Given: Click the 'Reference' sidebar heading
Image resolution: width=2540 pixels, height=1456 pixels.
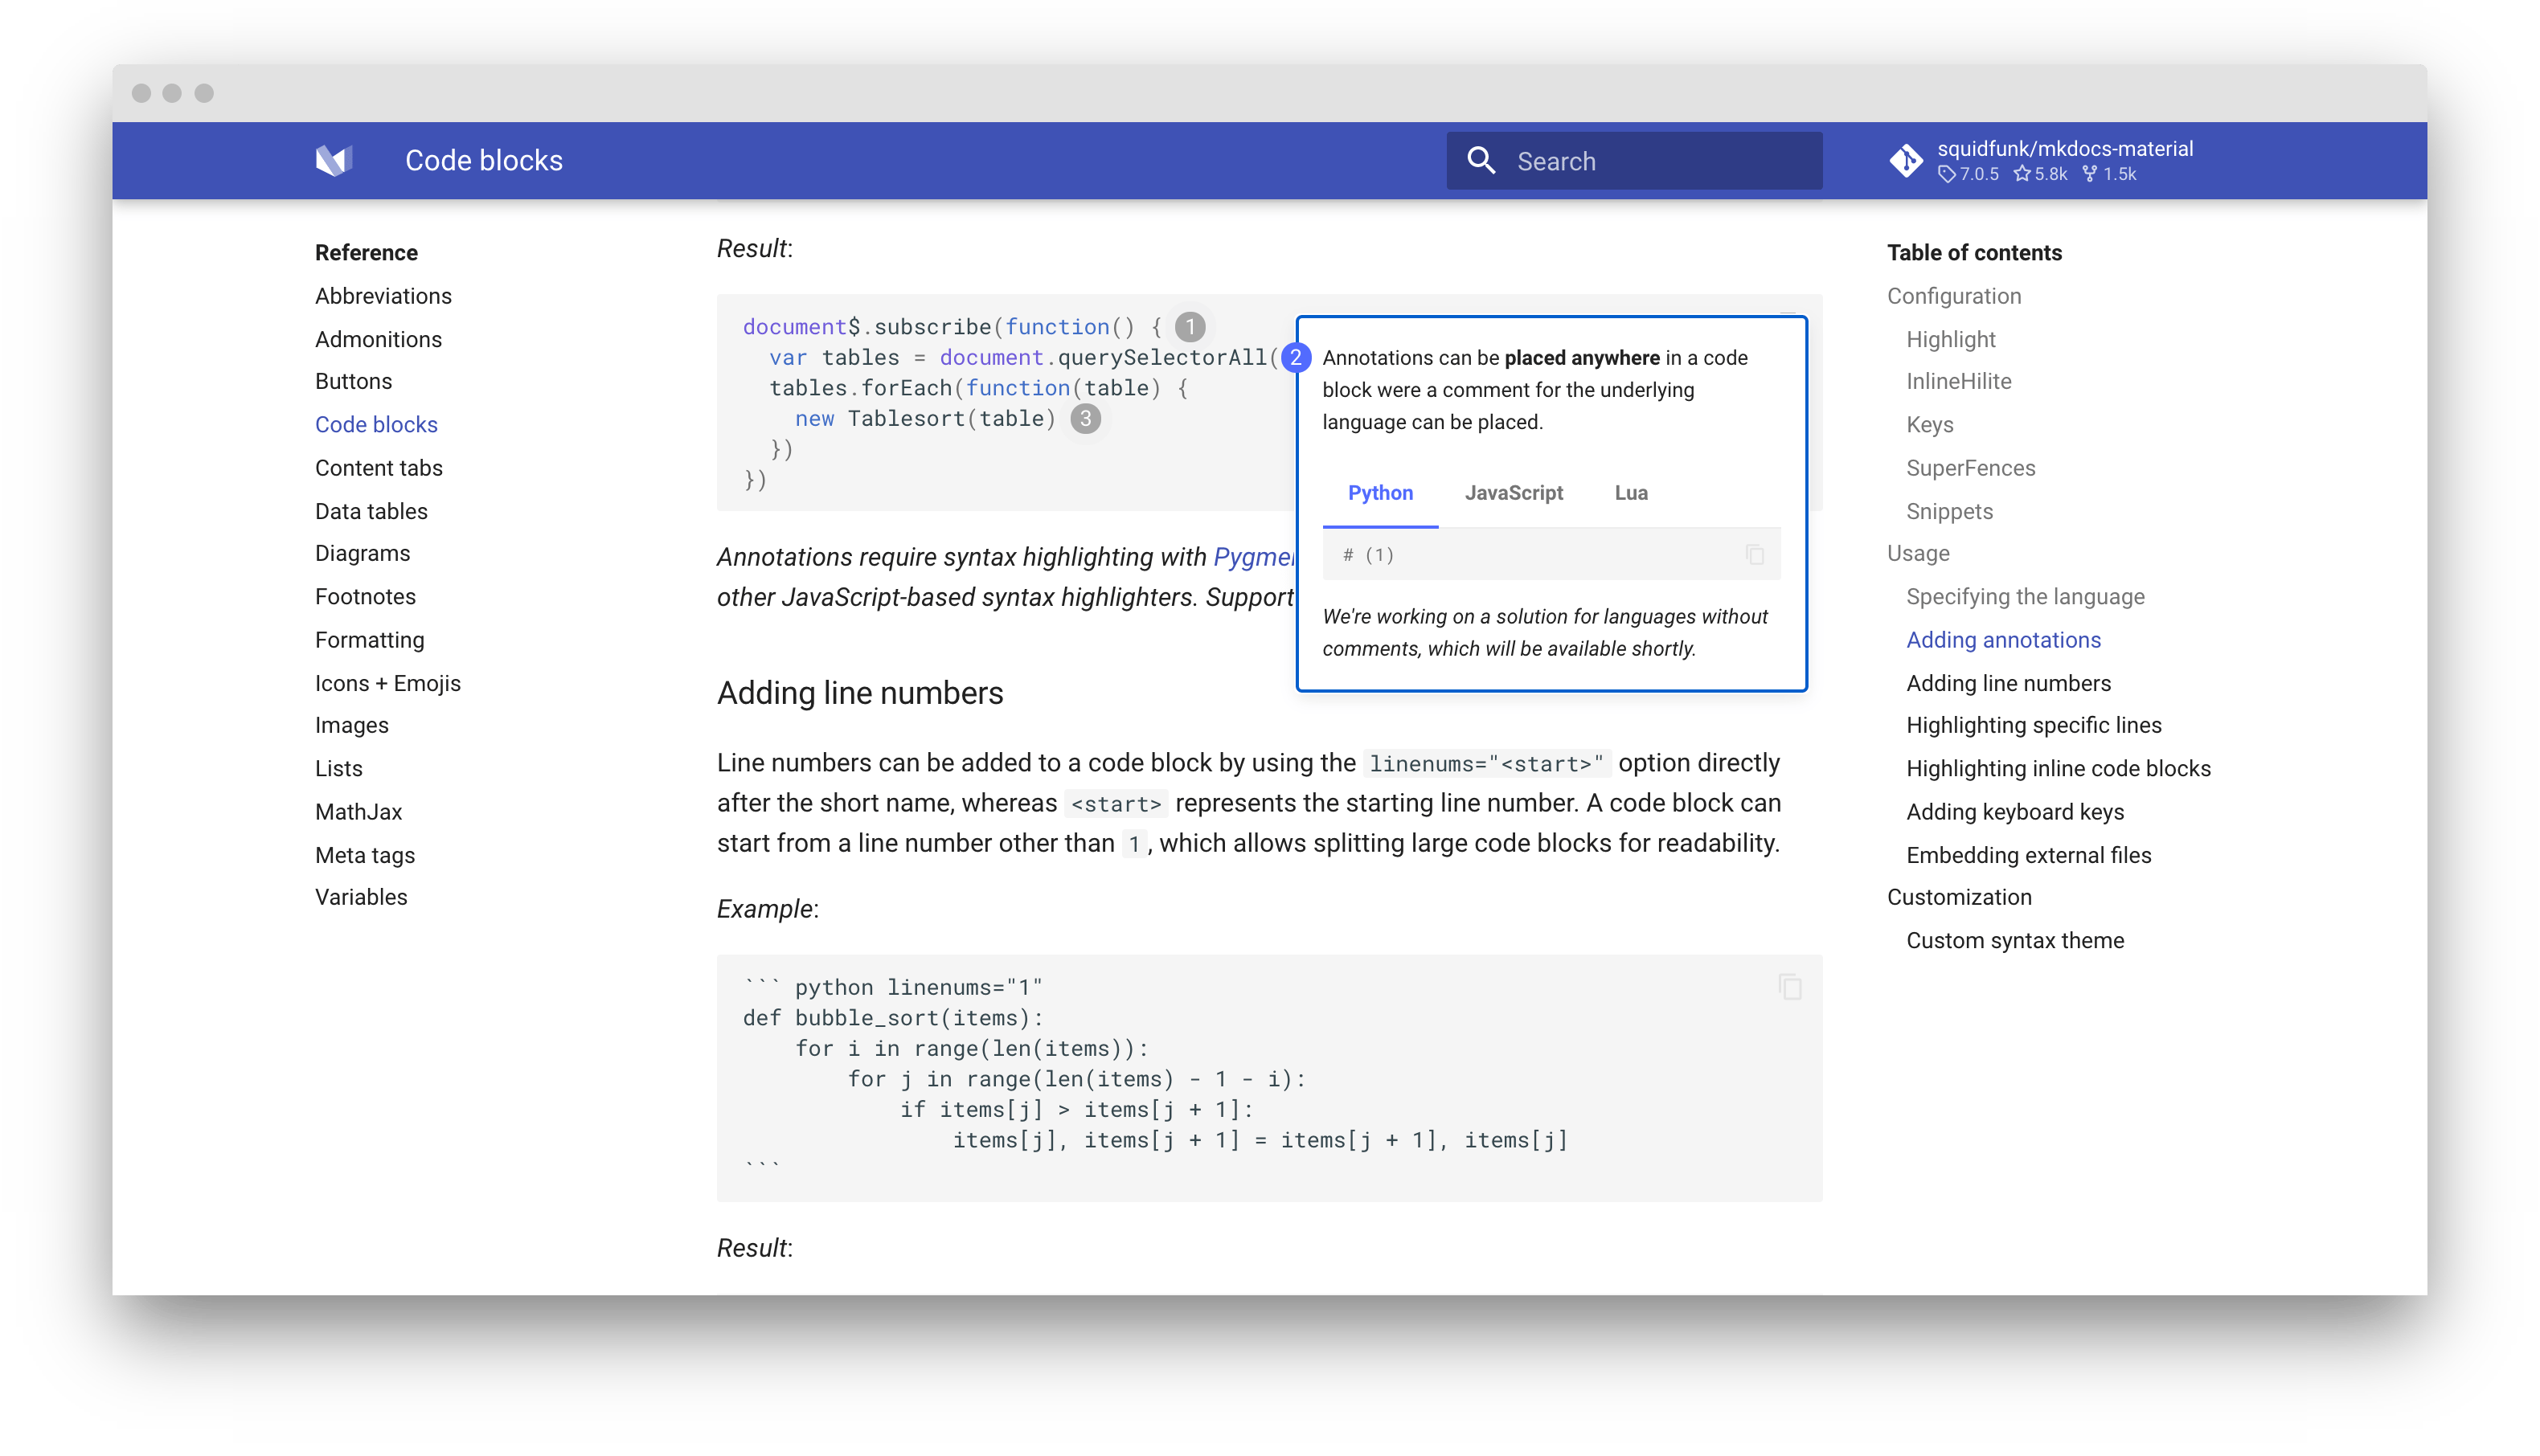Looking at the screenshot, I should (x=366, y=252).
